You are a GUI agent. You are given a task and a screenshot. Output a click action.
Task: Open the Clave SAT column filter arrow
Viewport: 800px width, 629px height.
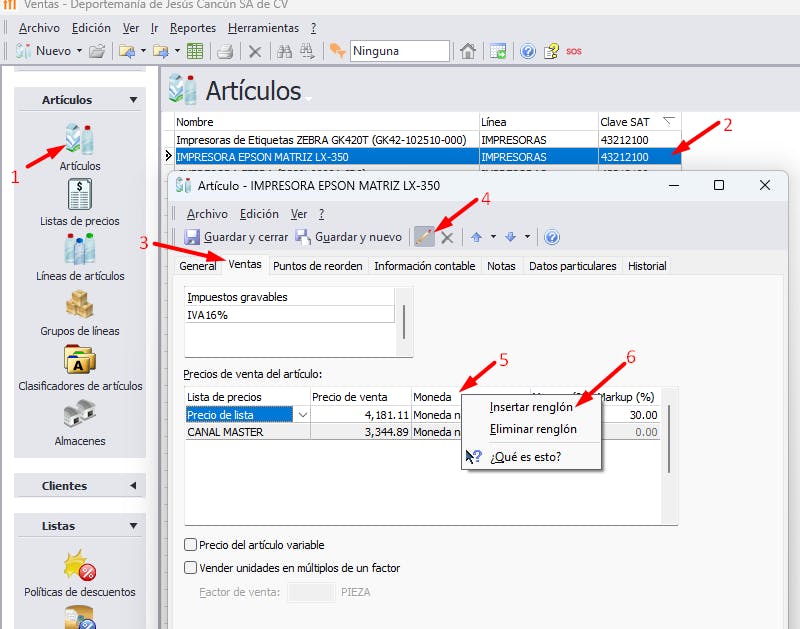668,121
